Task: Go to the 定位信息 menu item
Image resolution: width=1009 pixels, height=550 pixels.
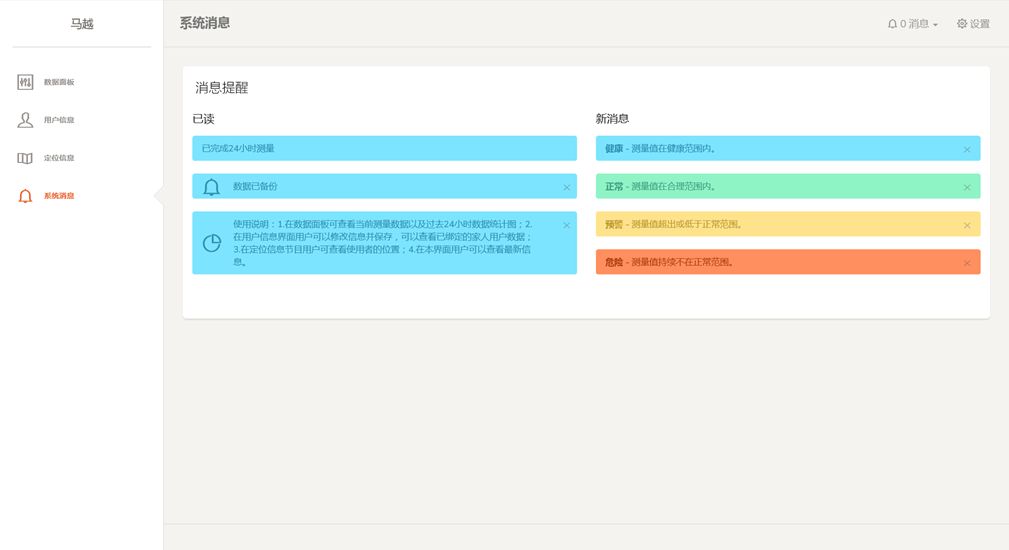Action: [x=59, y=158]
